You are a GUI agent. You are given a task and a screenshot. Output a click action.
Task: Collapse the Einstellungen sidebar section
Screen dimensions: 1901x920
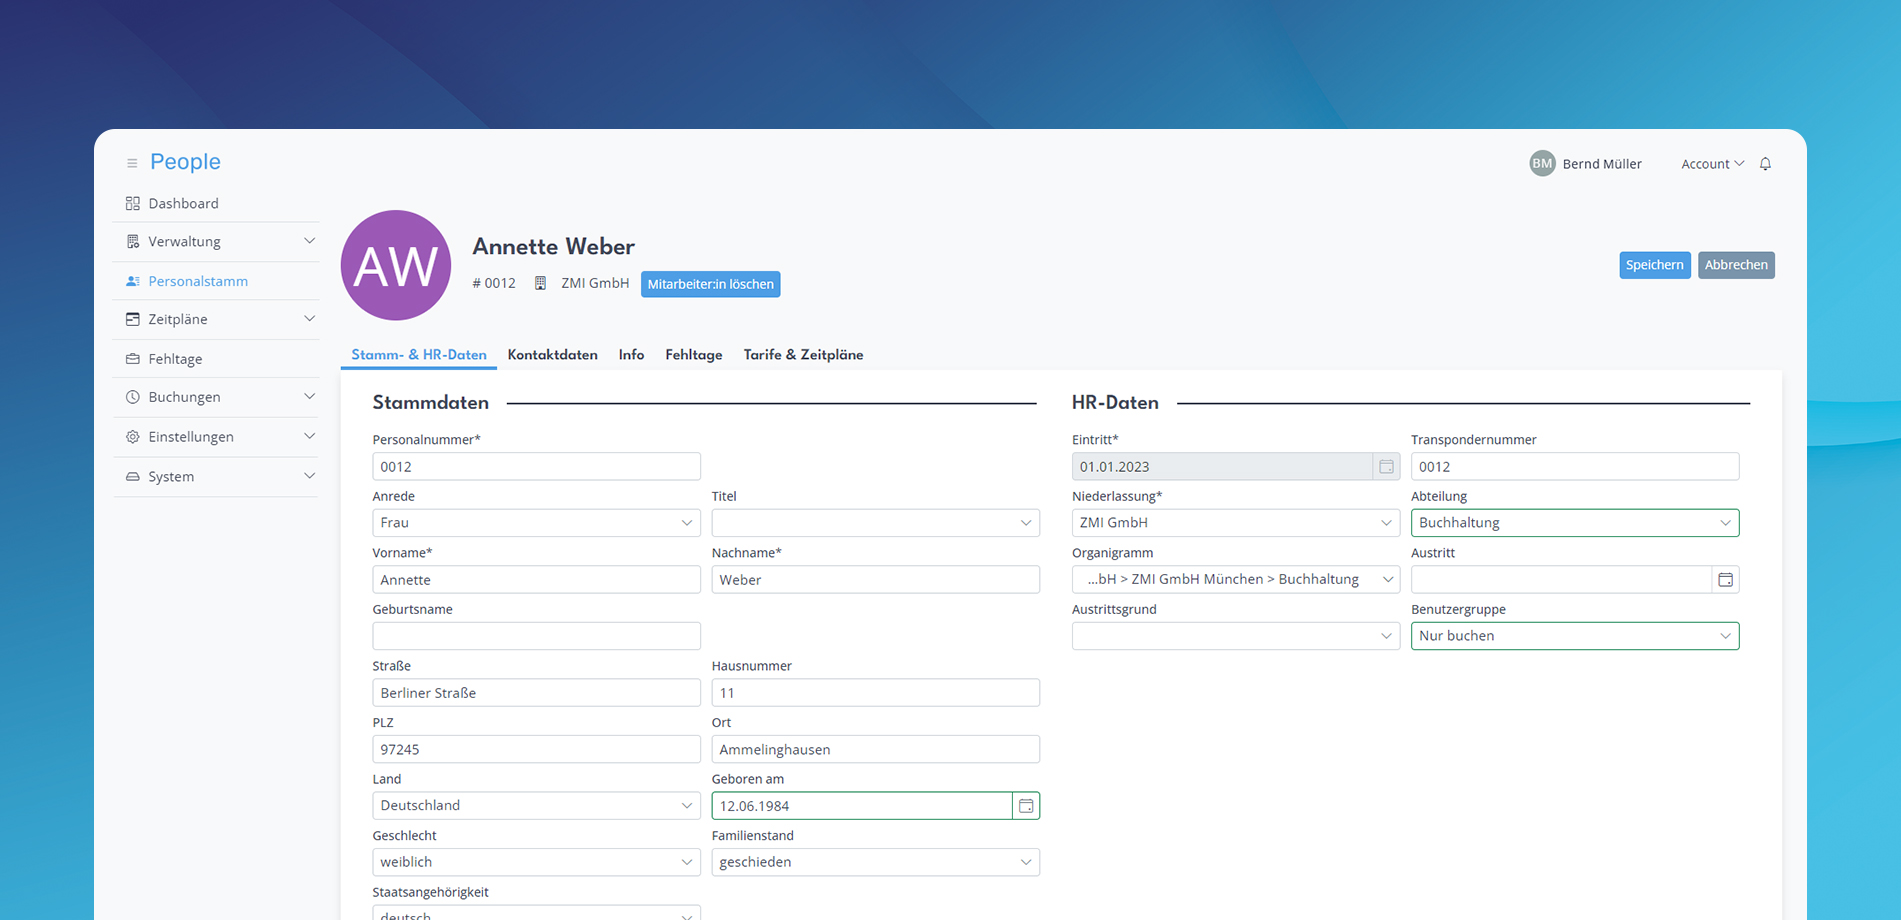click(311, 437)
